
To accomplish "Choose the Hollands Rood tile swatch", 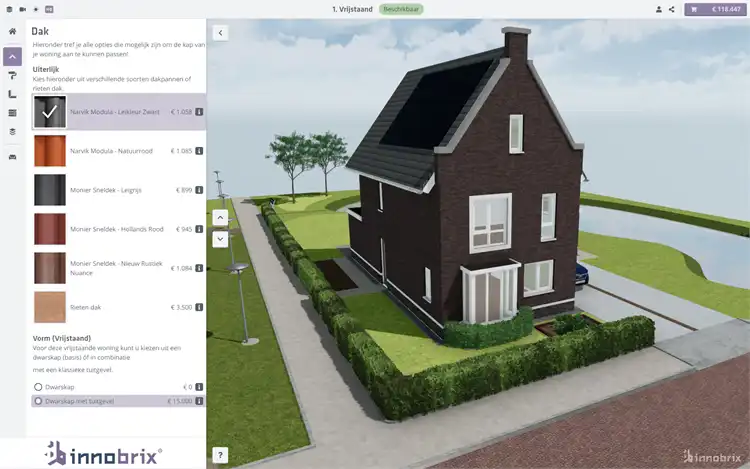I will tap(50, 229).
